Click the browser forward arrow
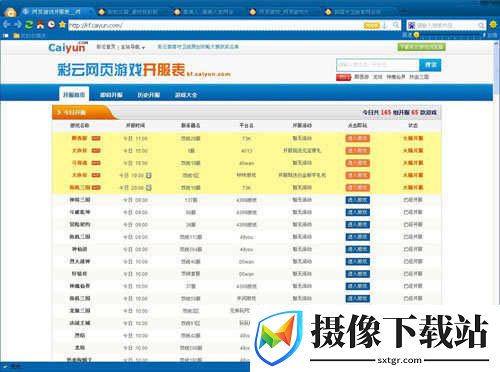 (18, 24)
